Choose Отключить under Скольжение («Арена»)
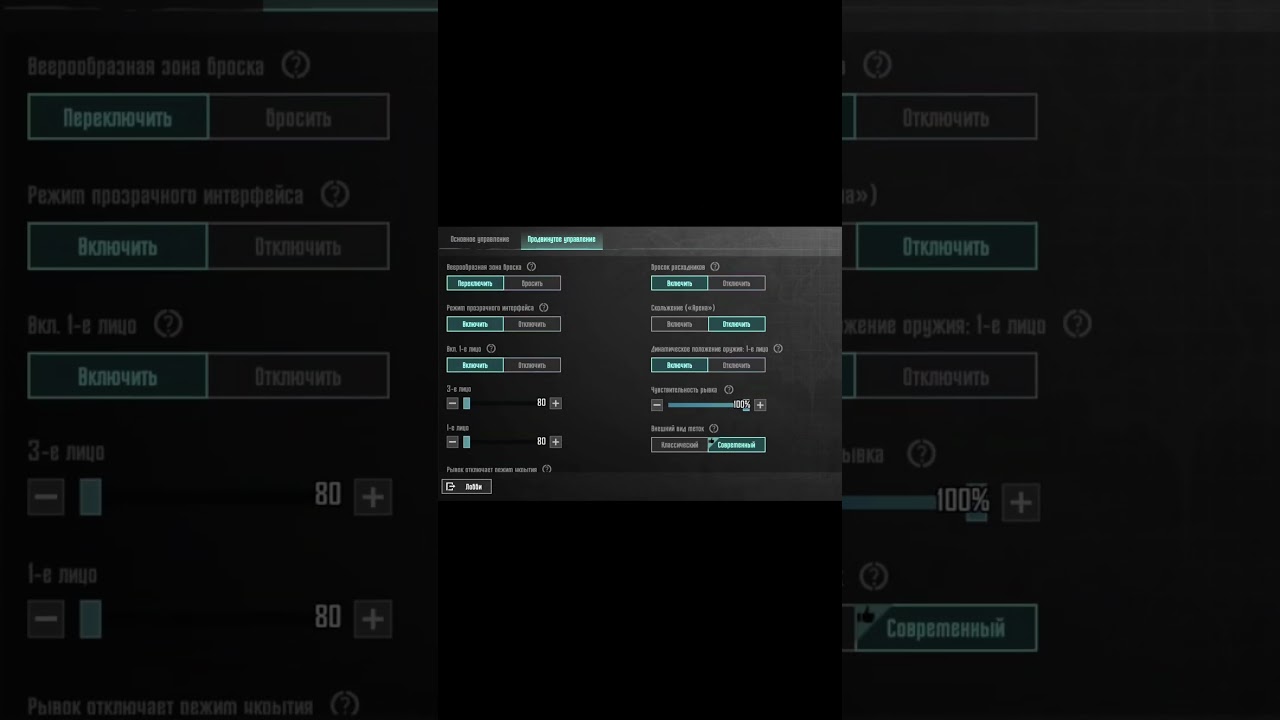 (x=737, y=324)
